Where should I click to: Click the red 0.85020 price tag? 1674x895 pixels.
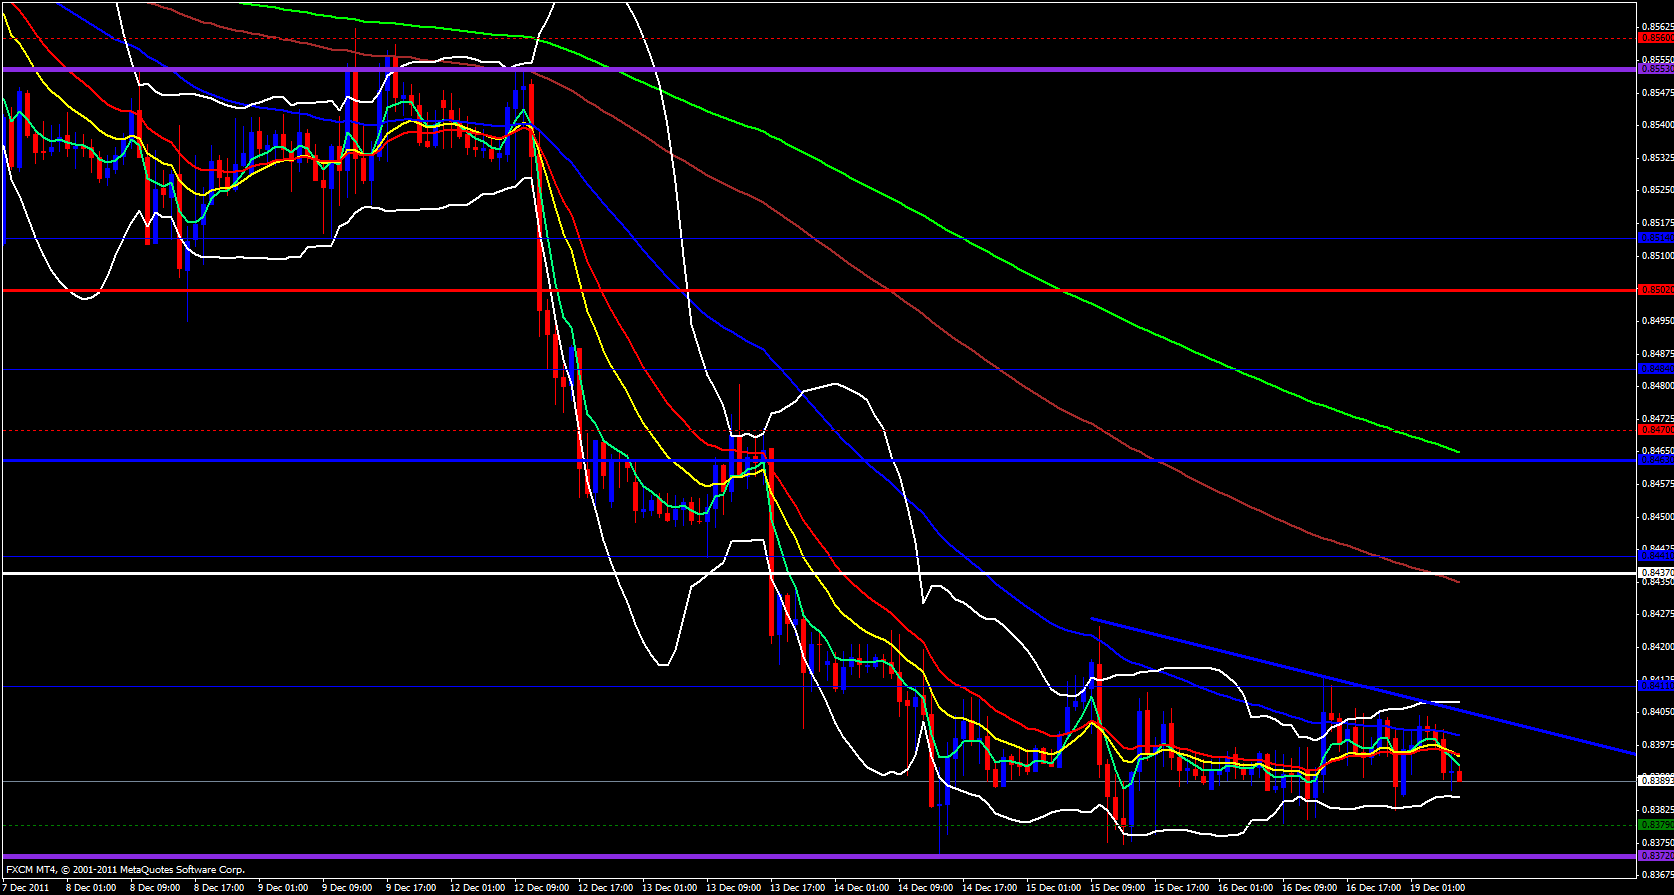click(x=1655, y=290)
